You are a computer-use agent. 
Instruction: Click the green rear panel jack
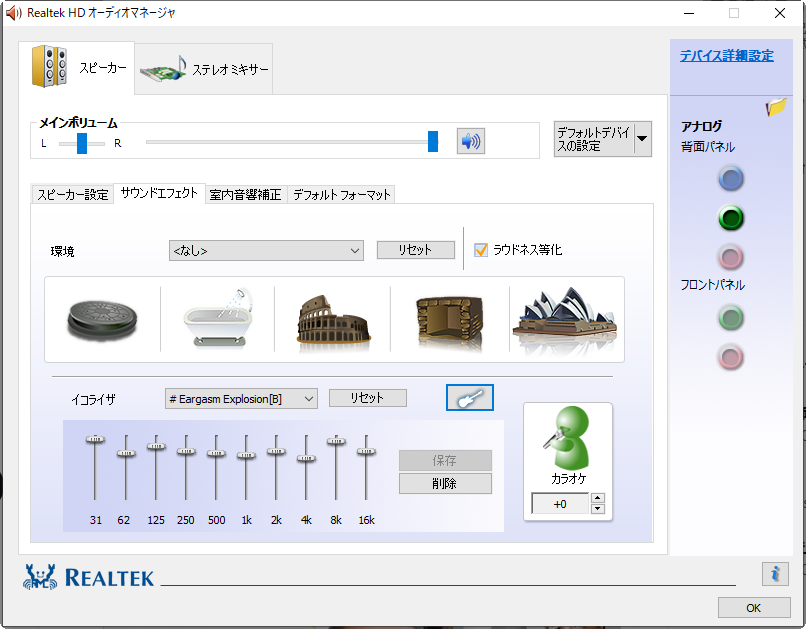730,218
